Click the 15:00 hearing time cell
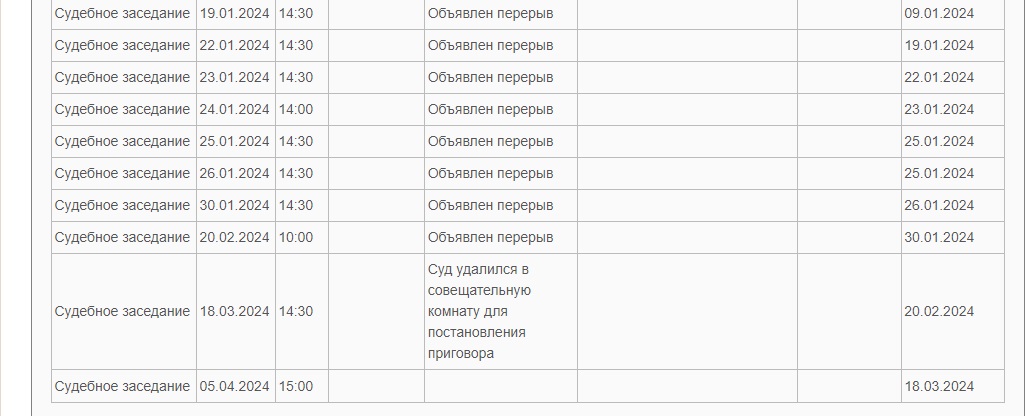 coord(296,387)
